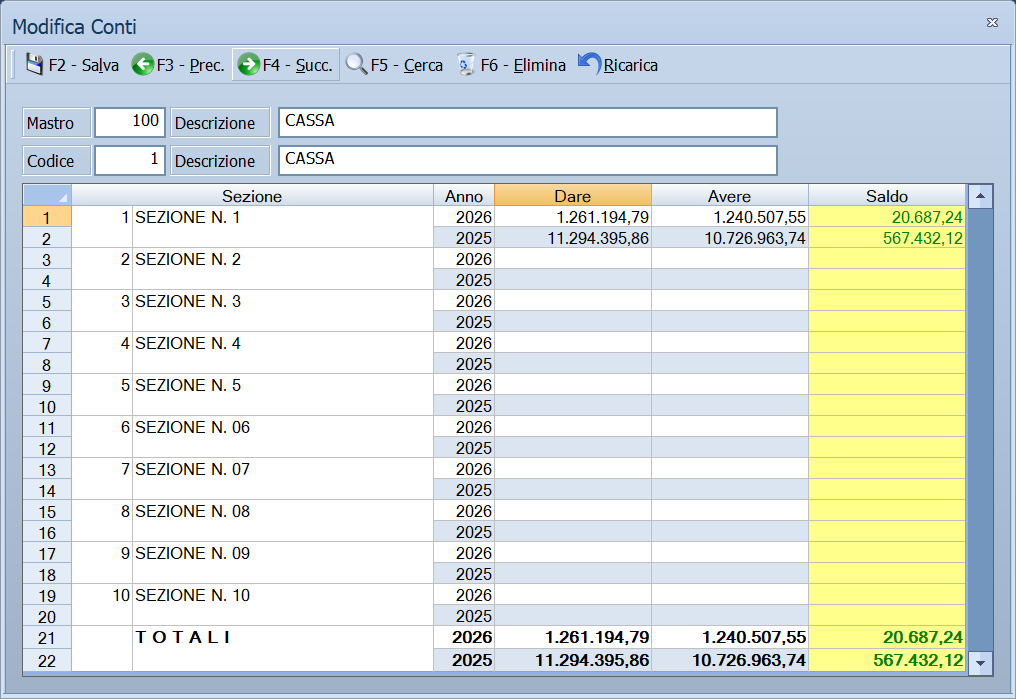Screen dimensions: 1016x699
Task: Click the F2 Salva floppy disk icon
Action: click(34, 65)
